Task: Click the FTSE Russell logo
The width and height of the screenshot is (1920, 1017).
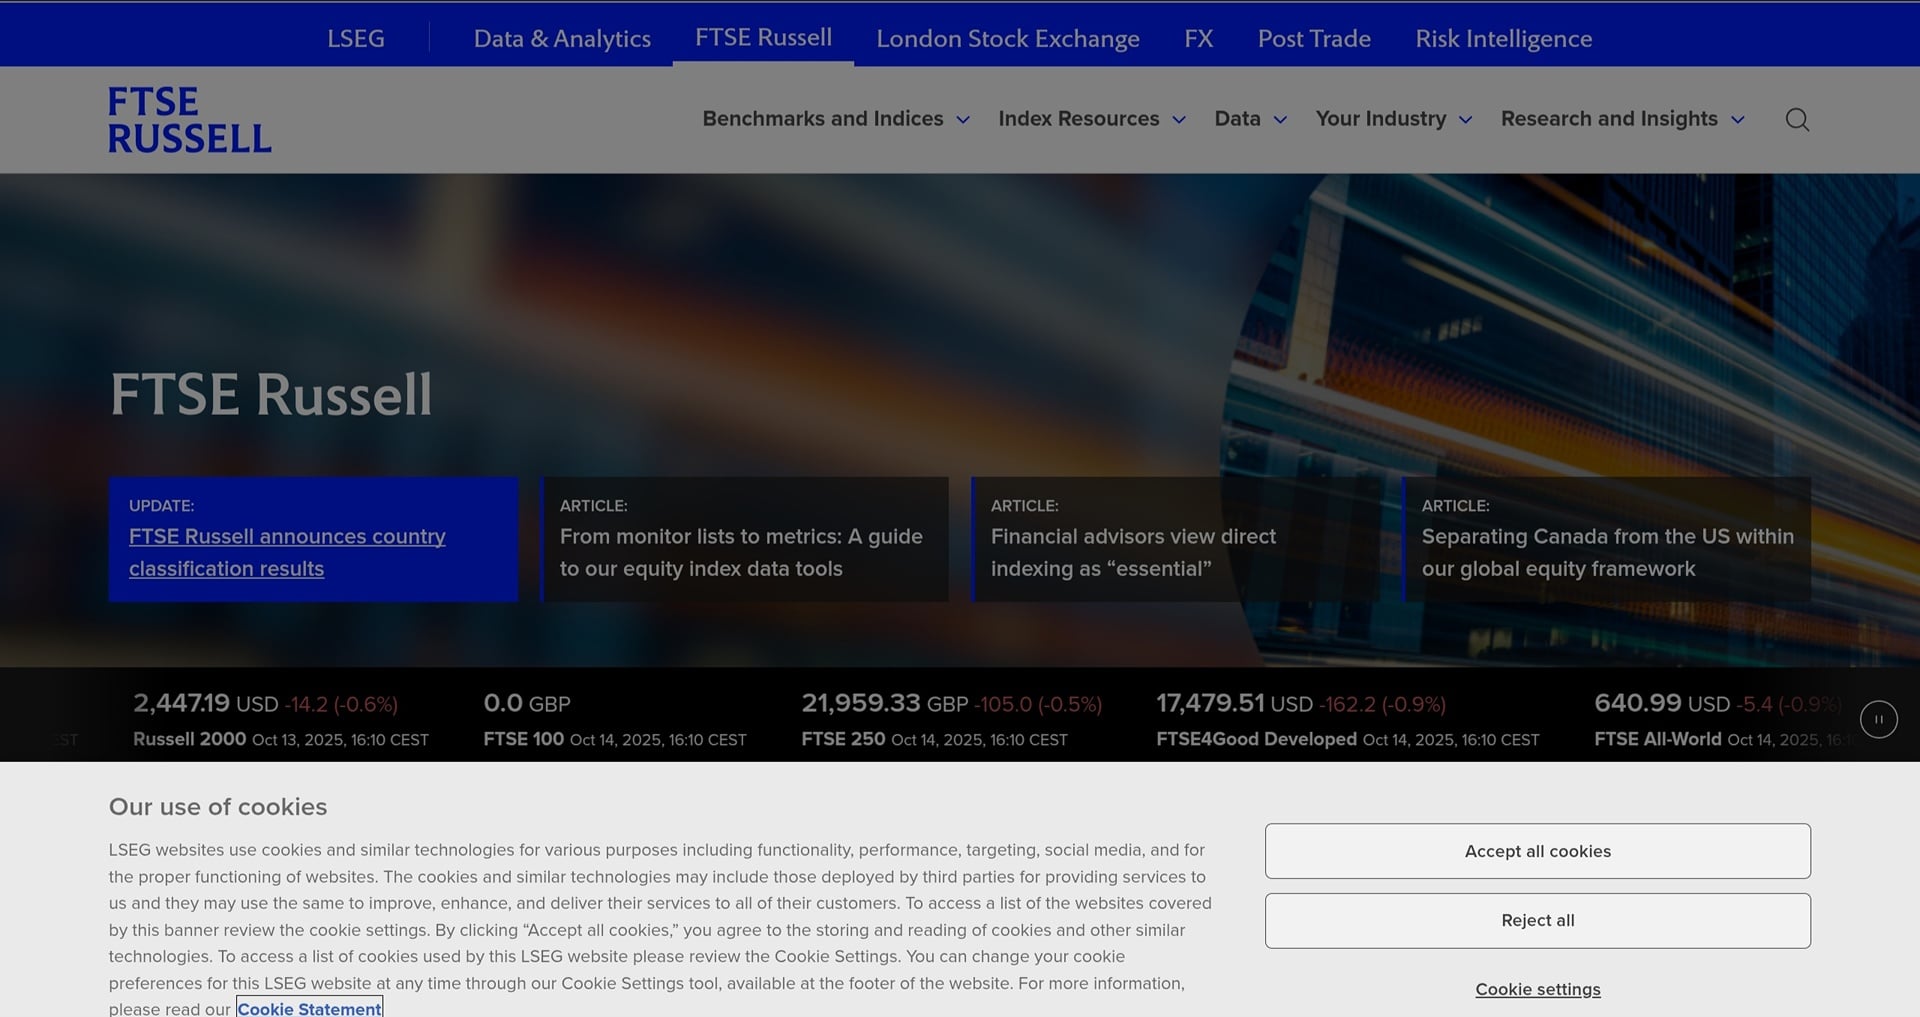Action: pyautogui.click(x=190, y=120)
